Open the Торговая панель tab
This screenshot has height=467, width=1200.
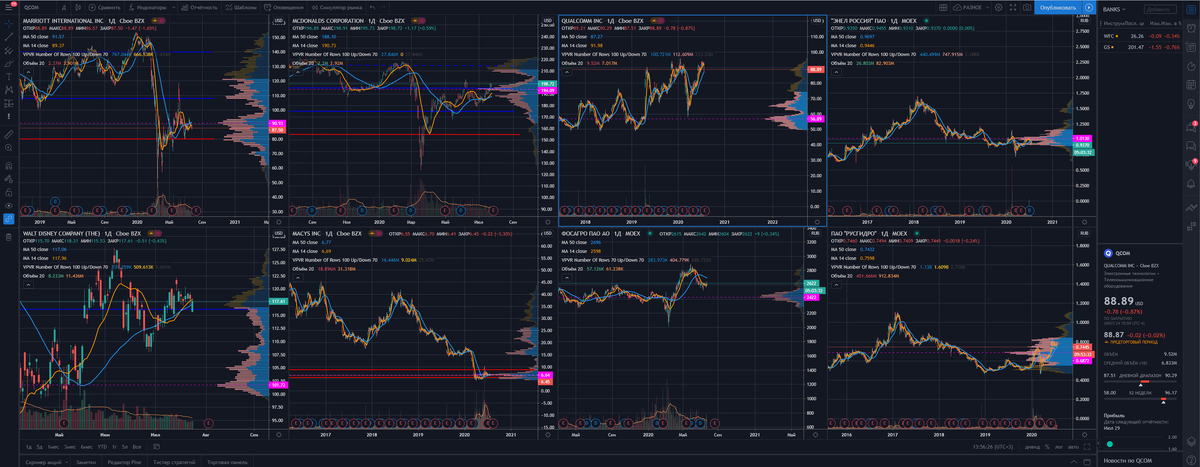tap(227, 462)
